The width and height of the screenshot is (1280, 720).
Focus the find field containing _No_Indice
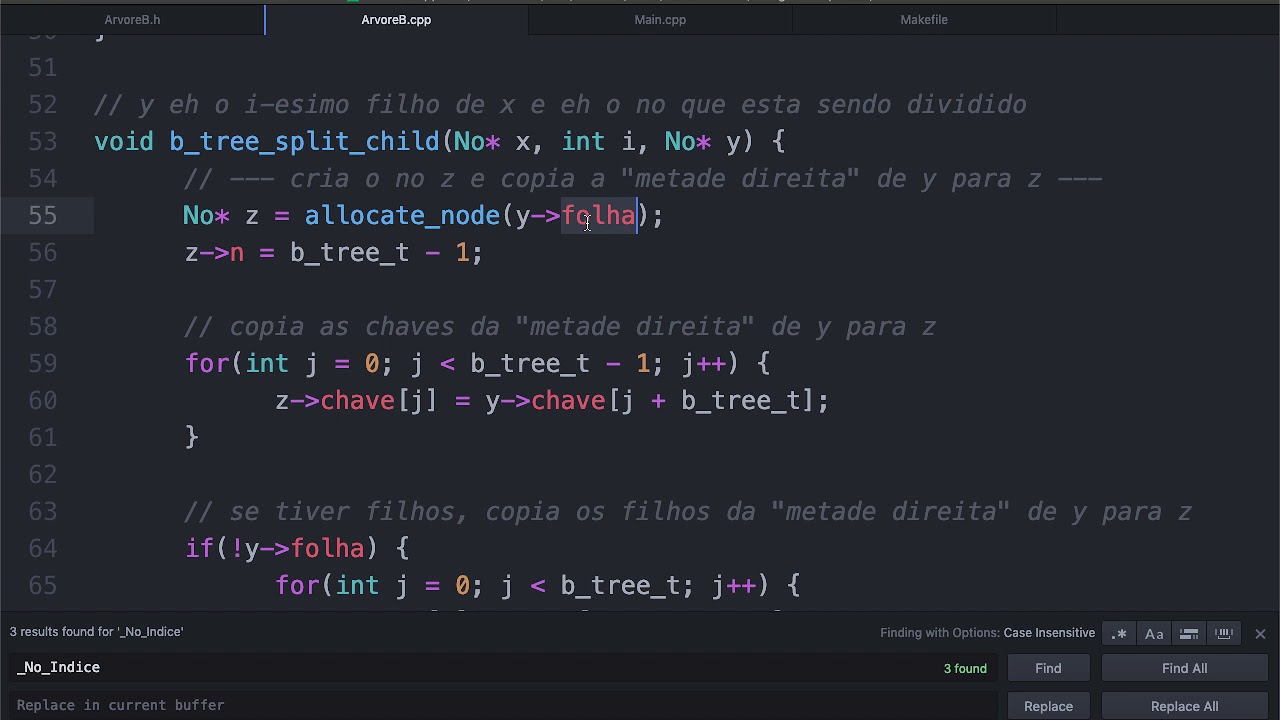503,668
